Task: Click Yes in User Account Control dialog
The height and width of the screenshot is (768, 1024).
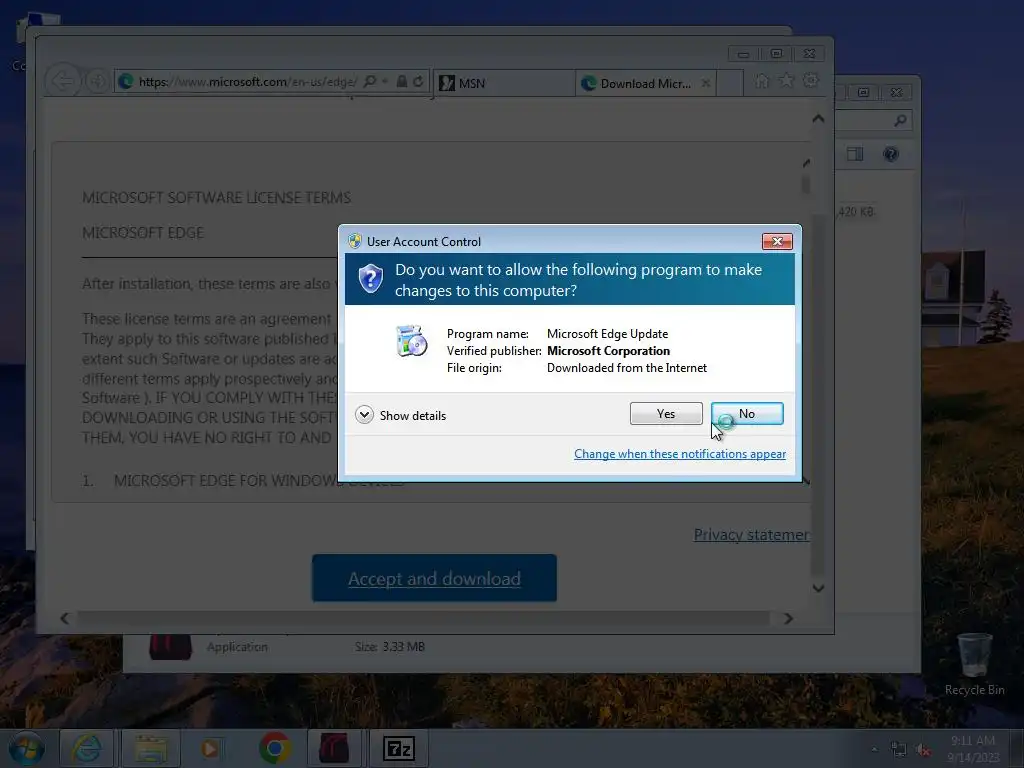Action: pyautogui.click(x=665, y=413)
